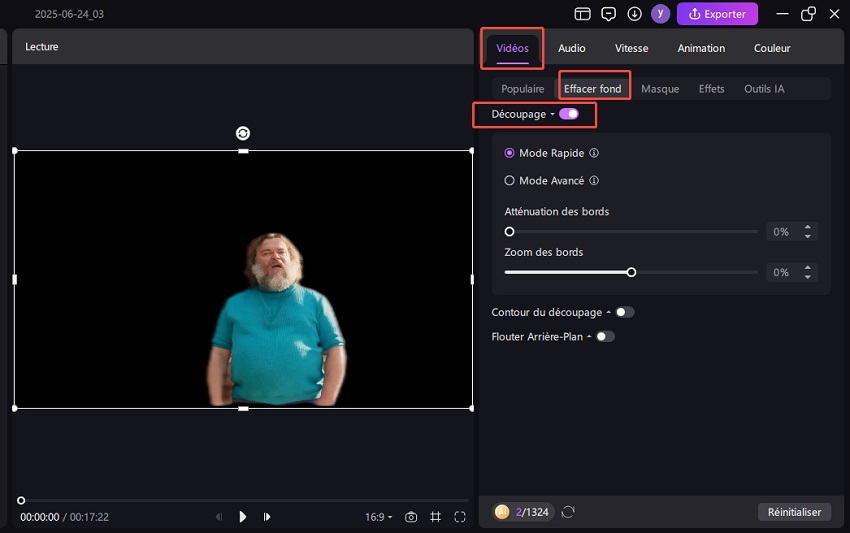850x533 pixels.
Task: Enter fullscreen preview mode
Action: pyautogui.click(x=460, y=517)
